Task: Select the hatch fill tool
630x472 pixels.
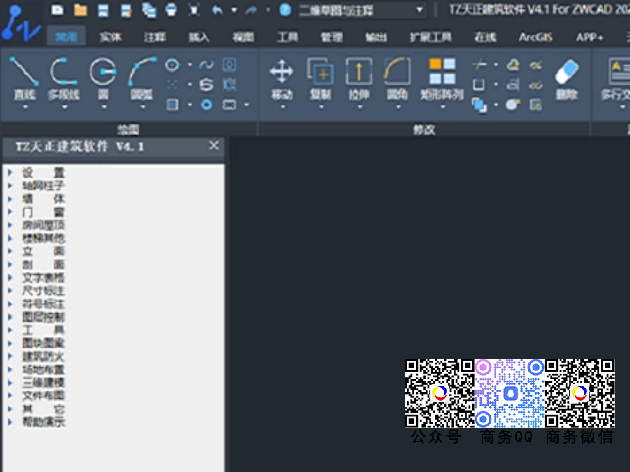Action: 172,105
